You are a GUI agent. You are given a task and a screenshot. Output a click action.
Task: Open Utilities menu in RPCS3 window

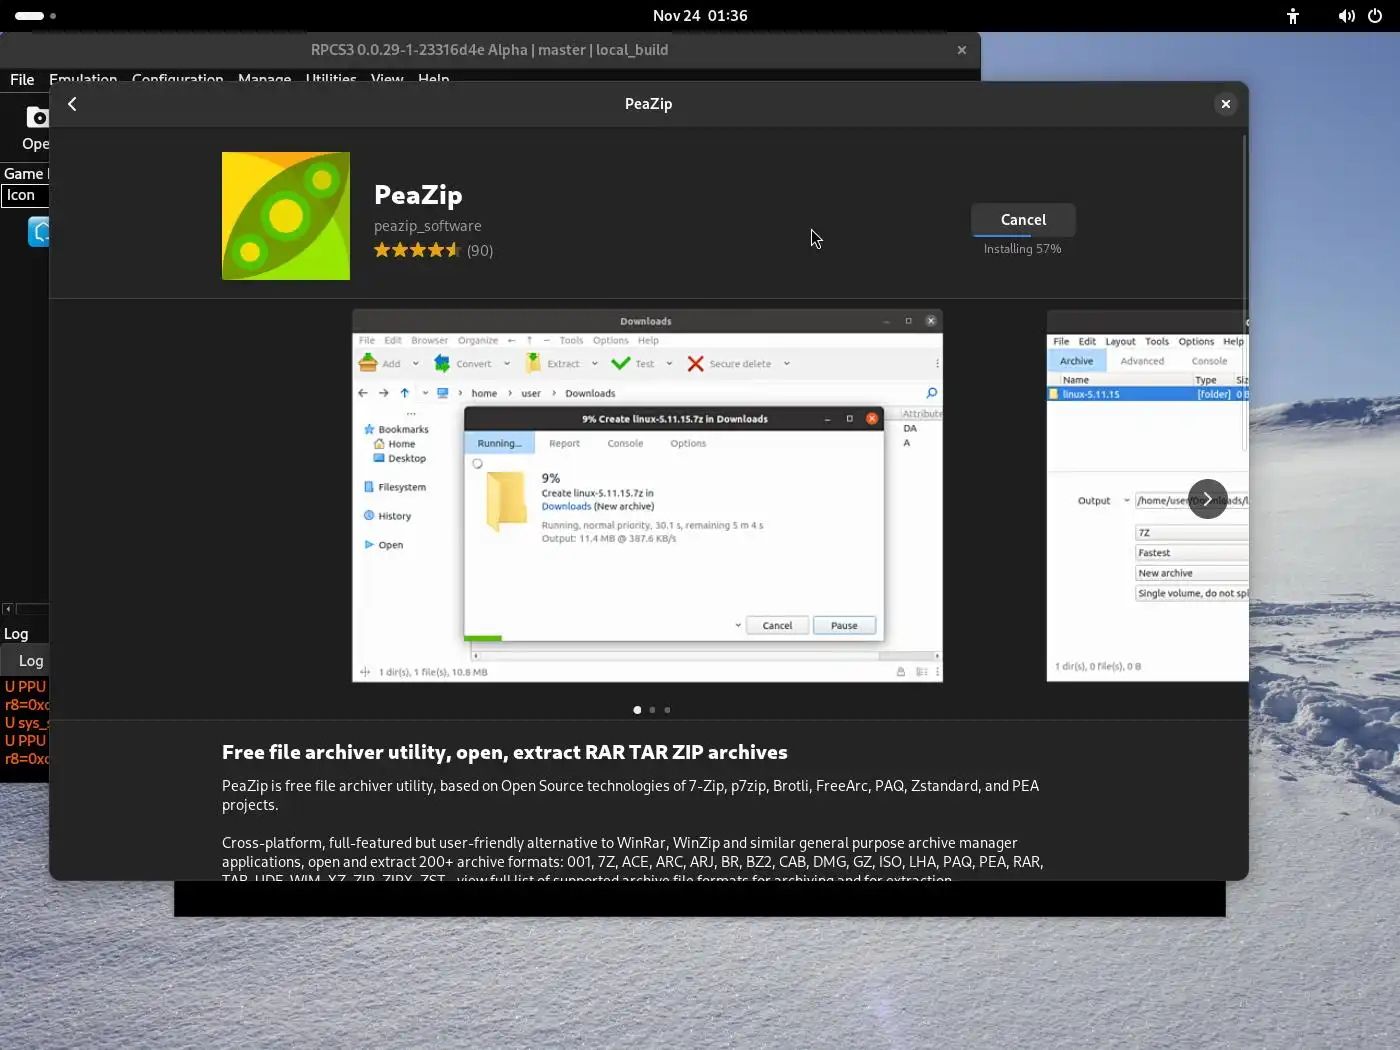[x=331, y=79]
